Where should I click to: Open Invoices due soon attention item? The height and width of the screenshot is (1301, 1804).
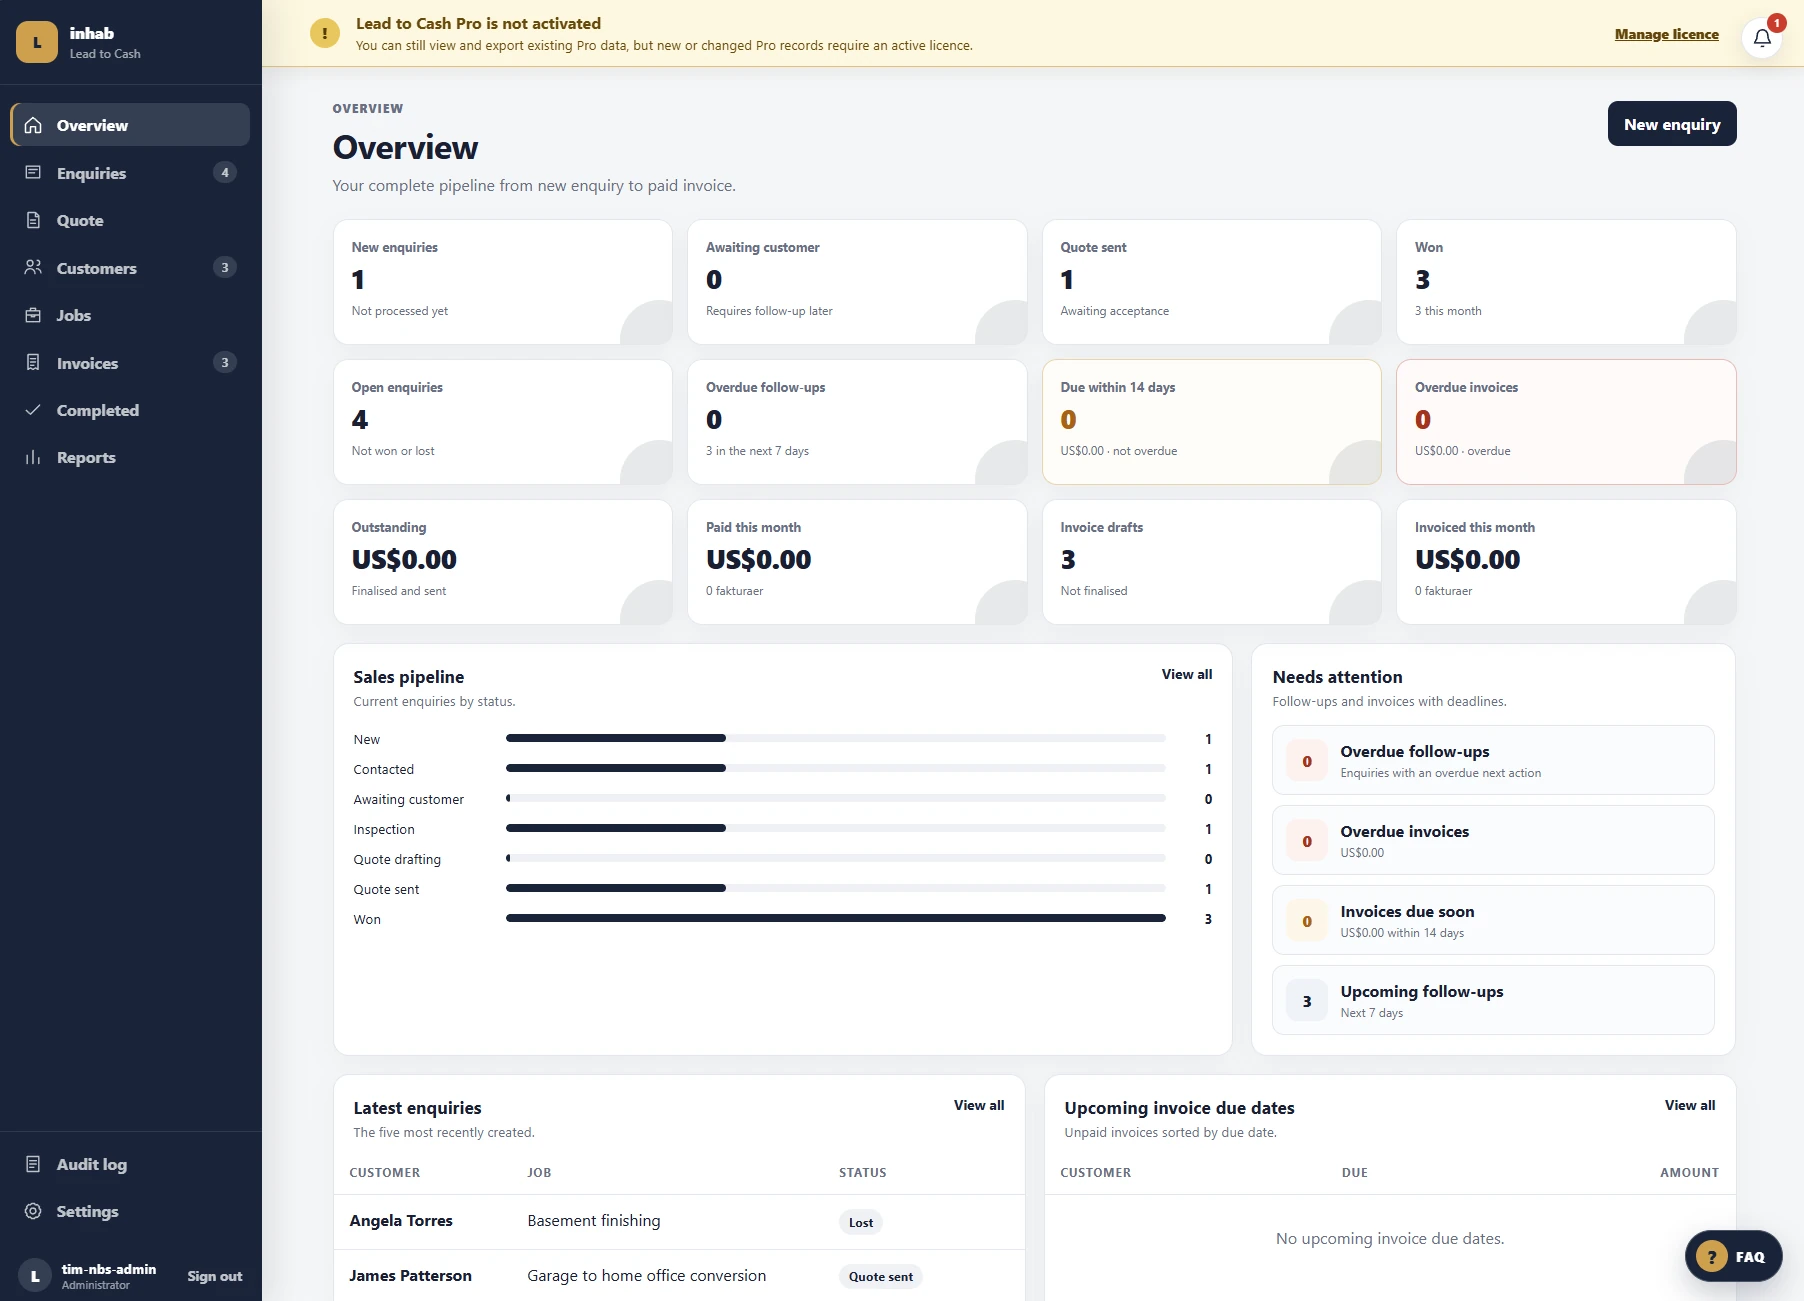[x=1493, y=920]
